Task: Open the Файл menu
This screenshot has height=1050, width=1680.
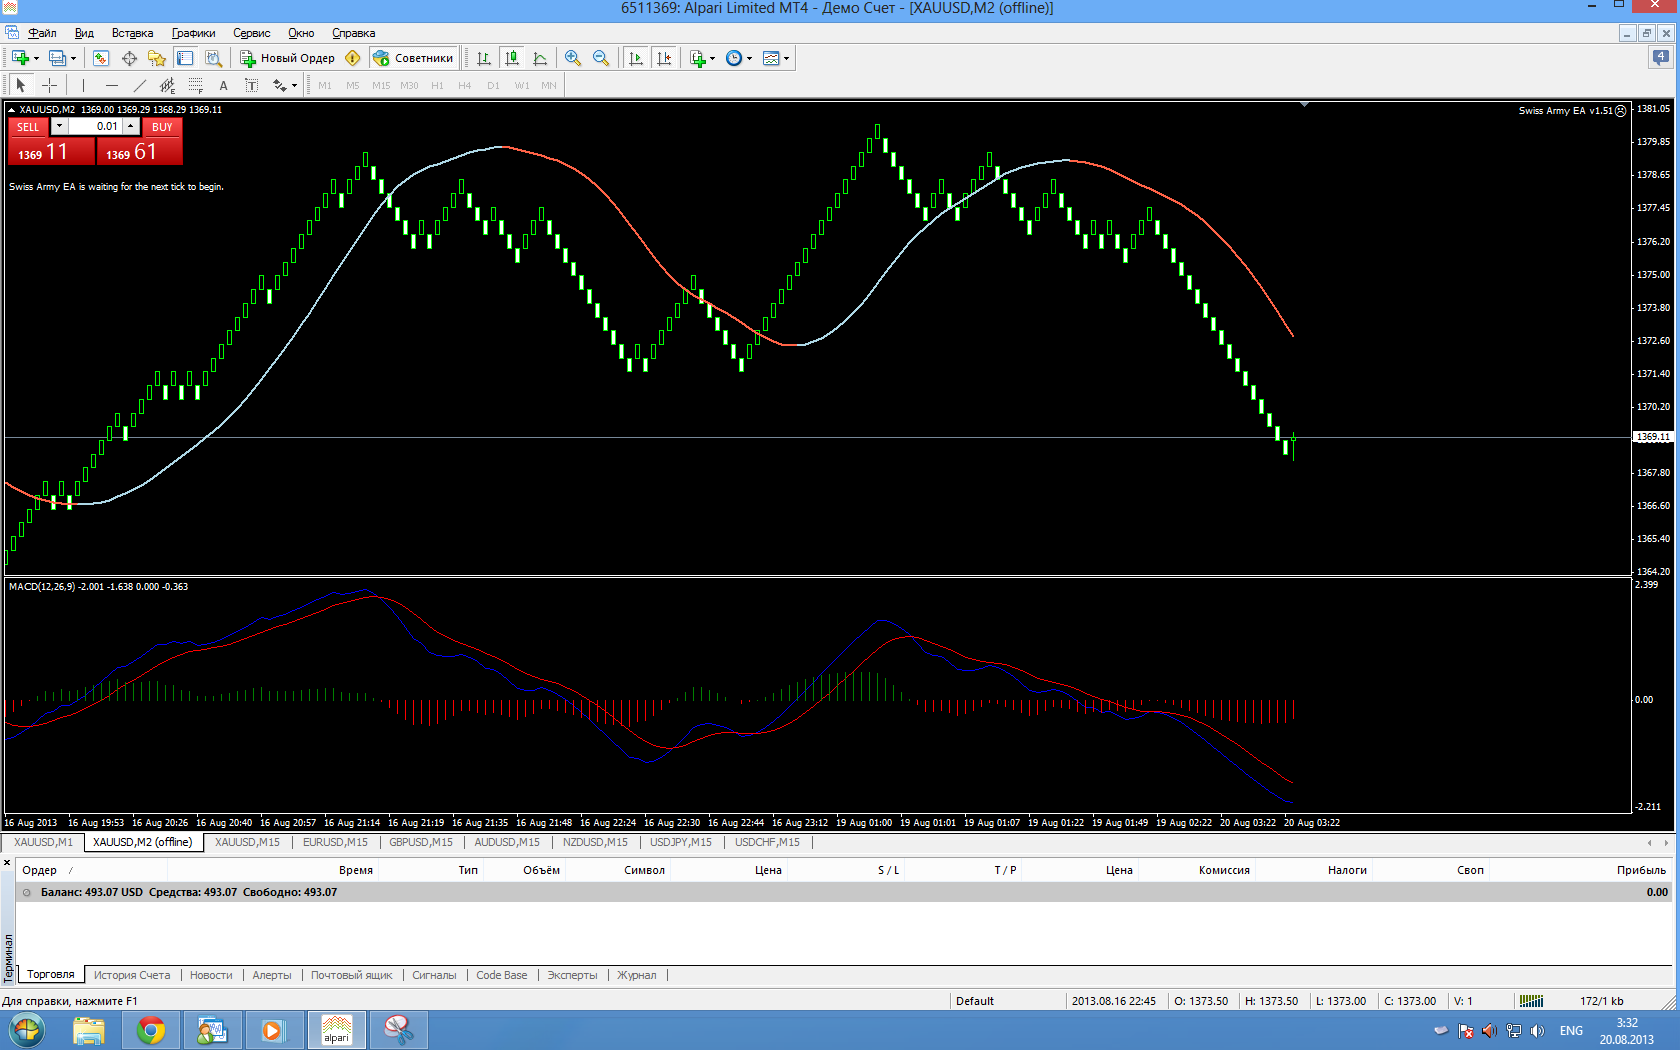Action: click(42, 33)
